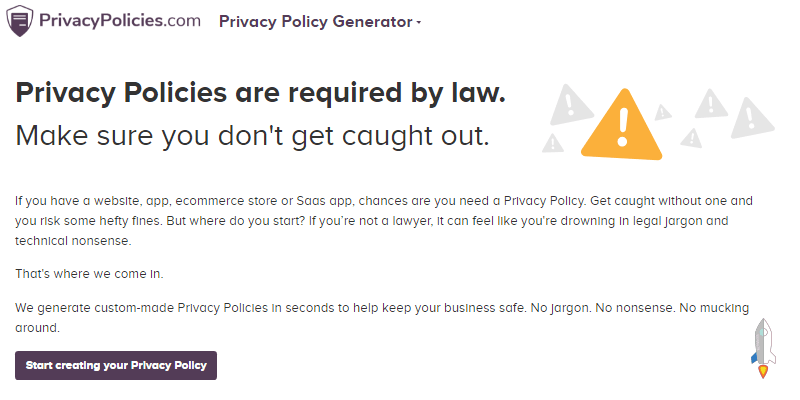Click the large orange warning triangle

coord(623,127)
